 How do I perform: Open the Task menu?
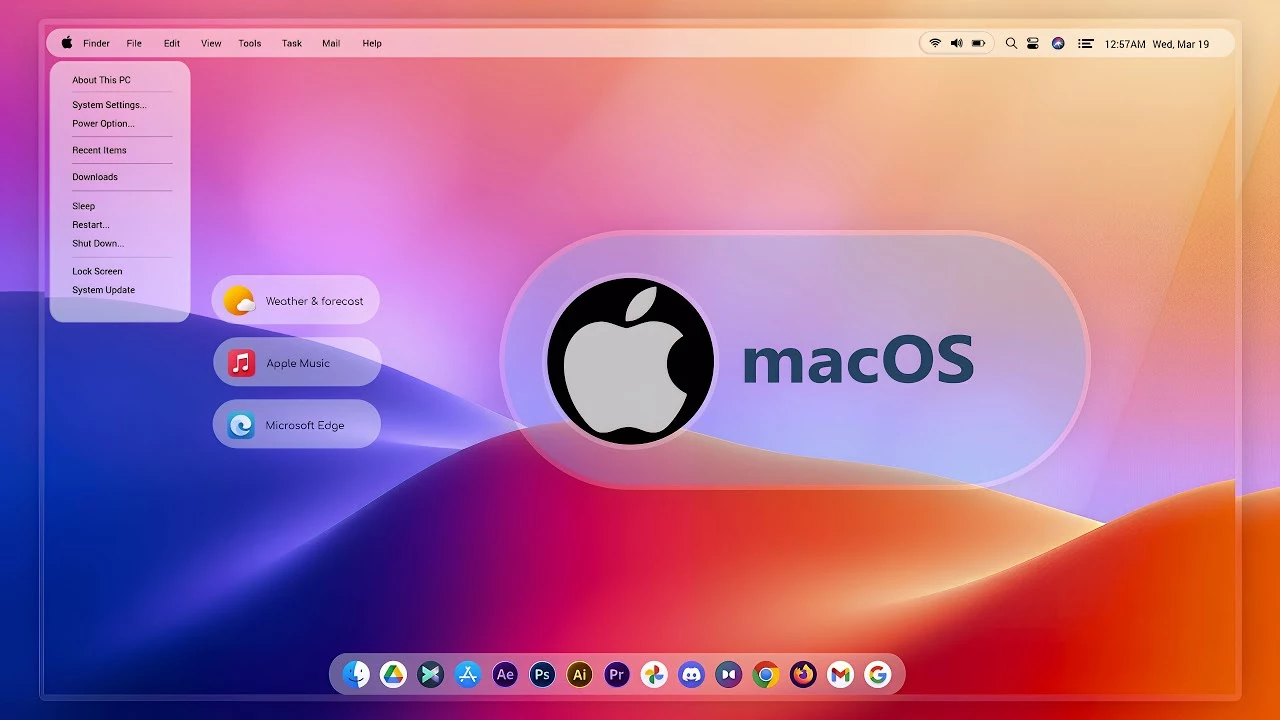tap(292, 43)
